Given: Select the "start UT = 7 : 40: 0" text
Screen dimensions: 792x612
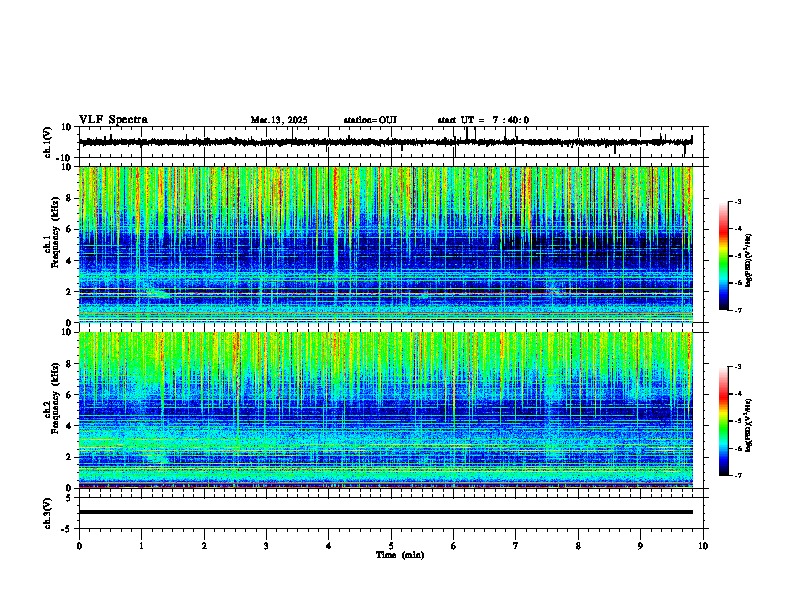Looking at the screenshot, I should tap(483, 120).
